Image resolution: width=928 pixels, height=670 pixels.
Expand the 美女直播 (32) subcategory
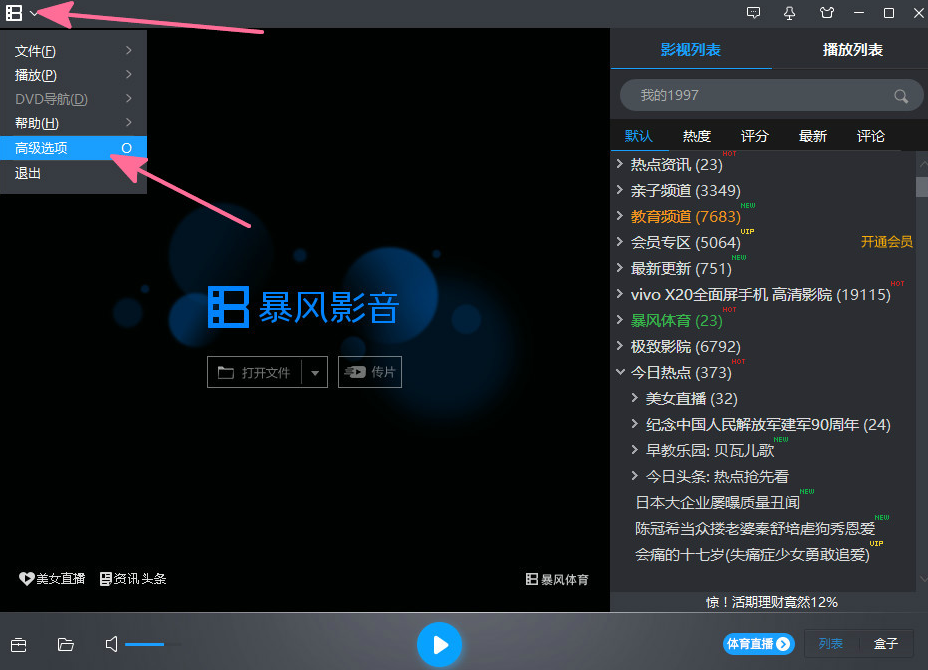(x=634, y=398)
